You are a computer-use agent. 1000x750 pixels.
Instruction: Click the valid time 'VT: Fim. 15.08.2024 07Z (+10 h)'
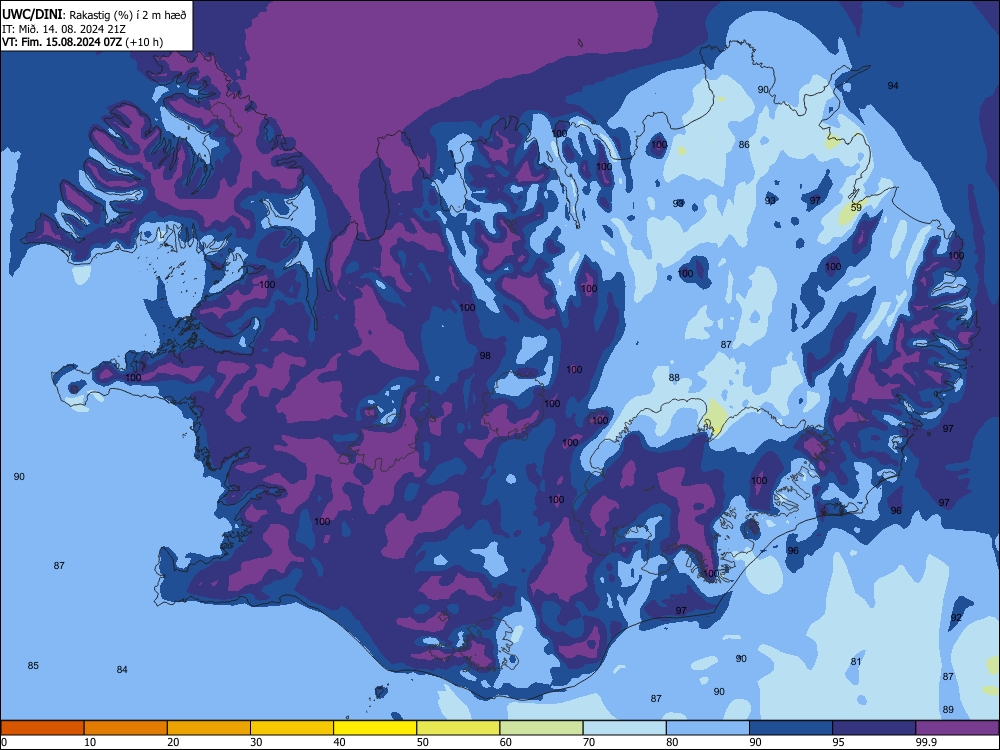(x=82, y=42)
